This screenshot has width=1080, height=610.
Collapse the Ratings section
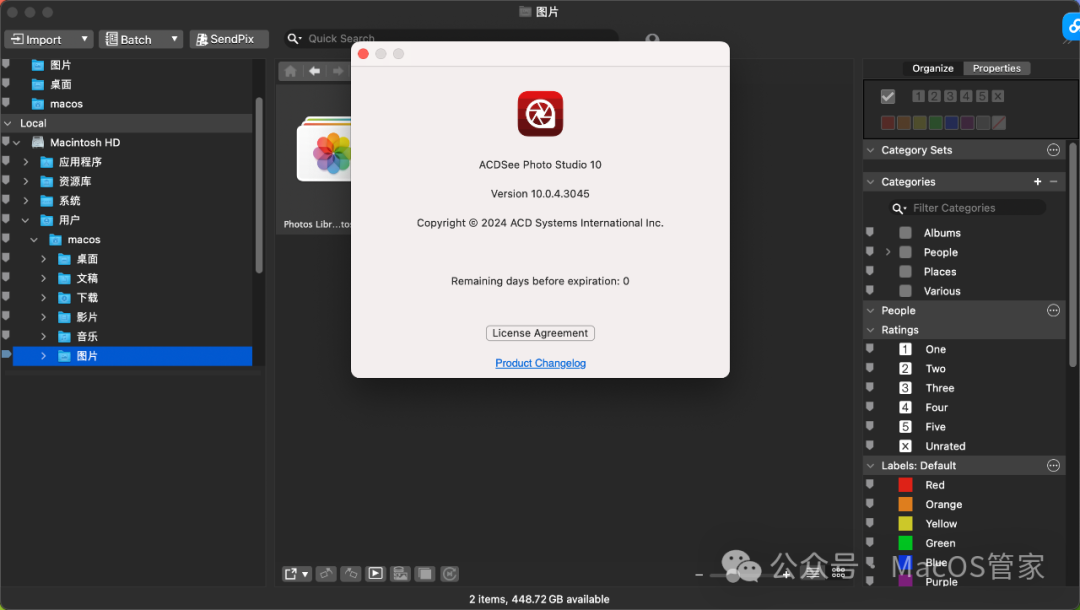point(871,330)
